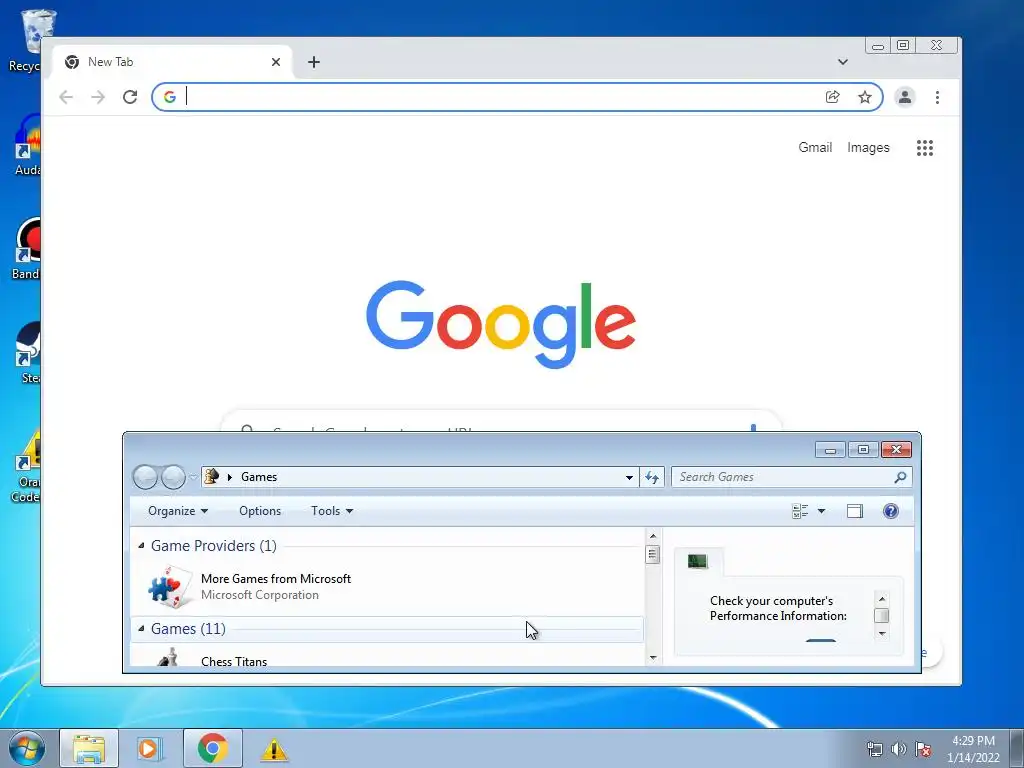The width and height of the screenshot is (1024, 768).
Task: Open Windows Start menu
Action: tap(27, 748)
